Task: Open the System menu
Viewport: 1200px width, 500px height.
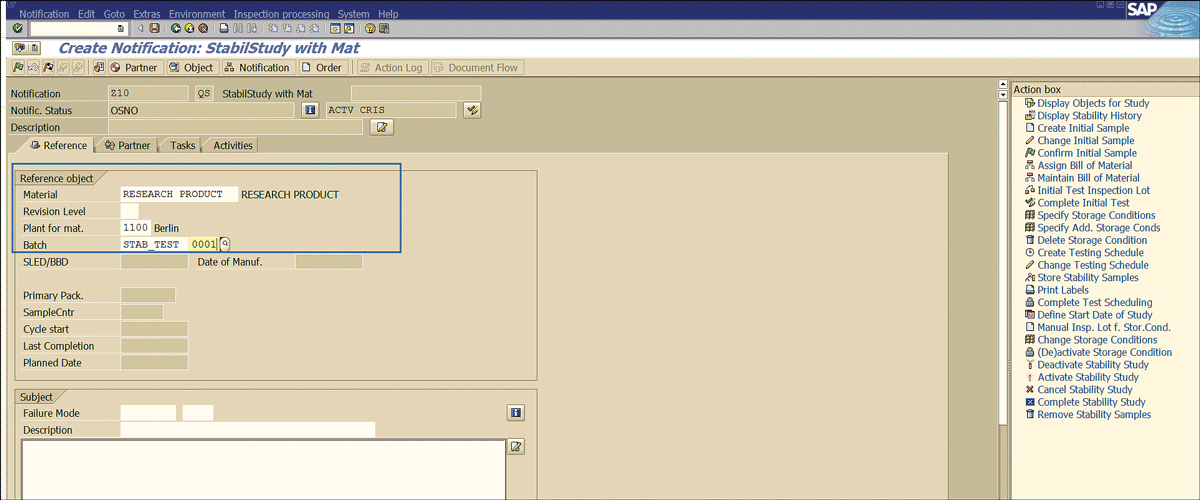Action: pos(354,14)
